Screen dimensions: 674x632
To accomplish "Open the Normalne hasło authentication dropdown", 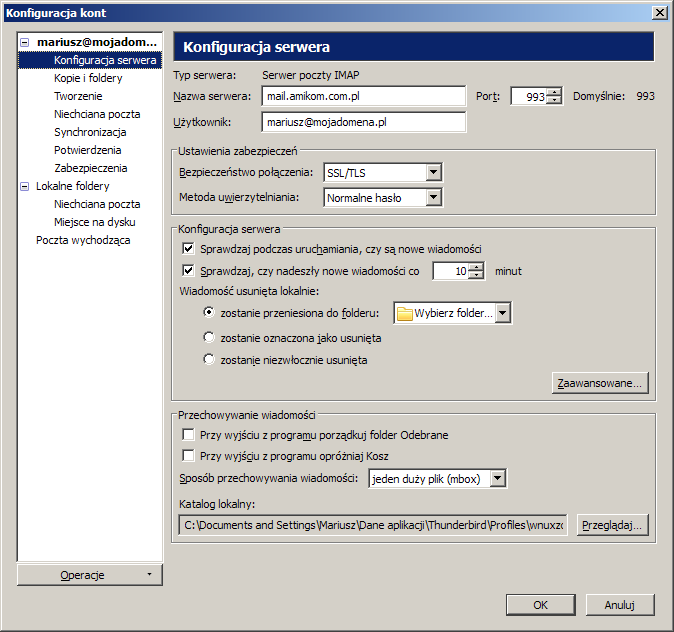I will click(x=433, y=197).
